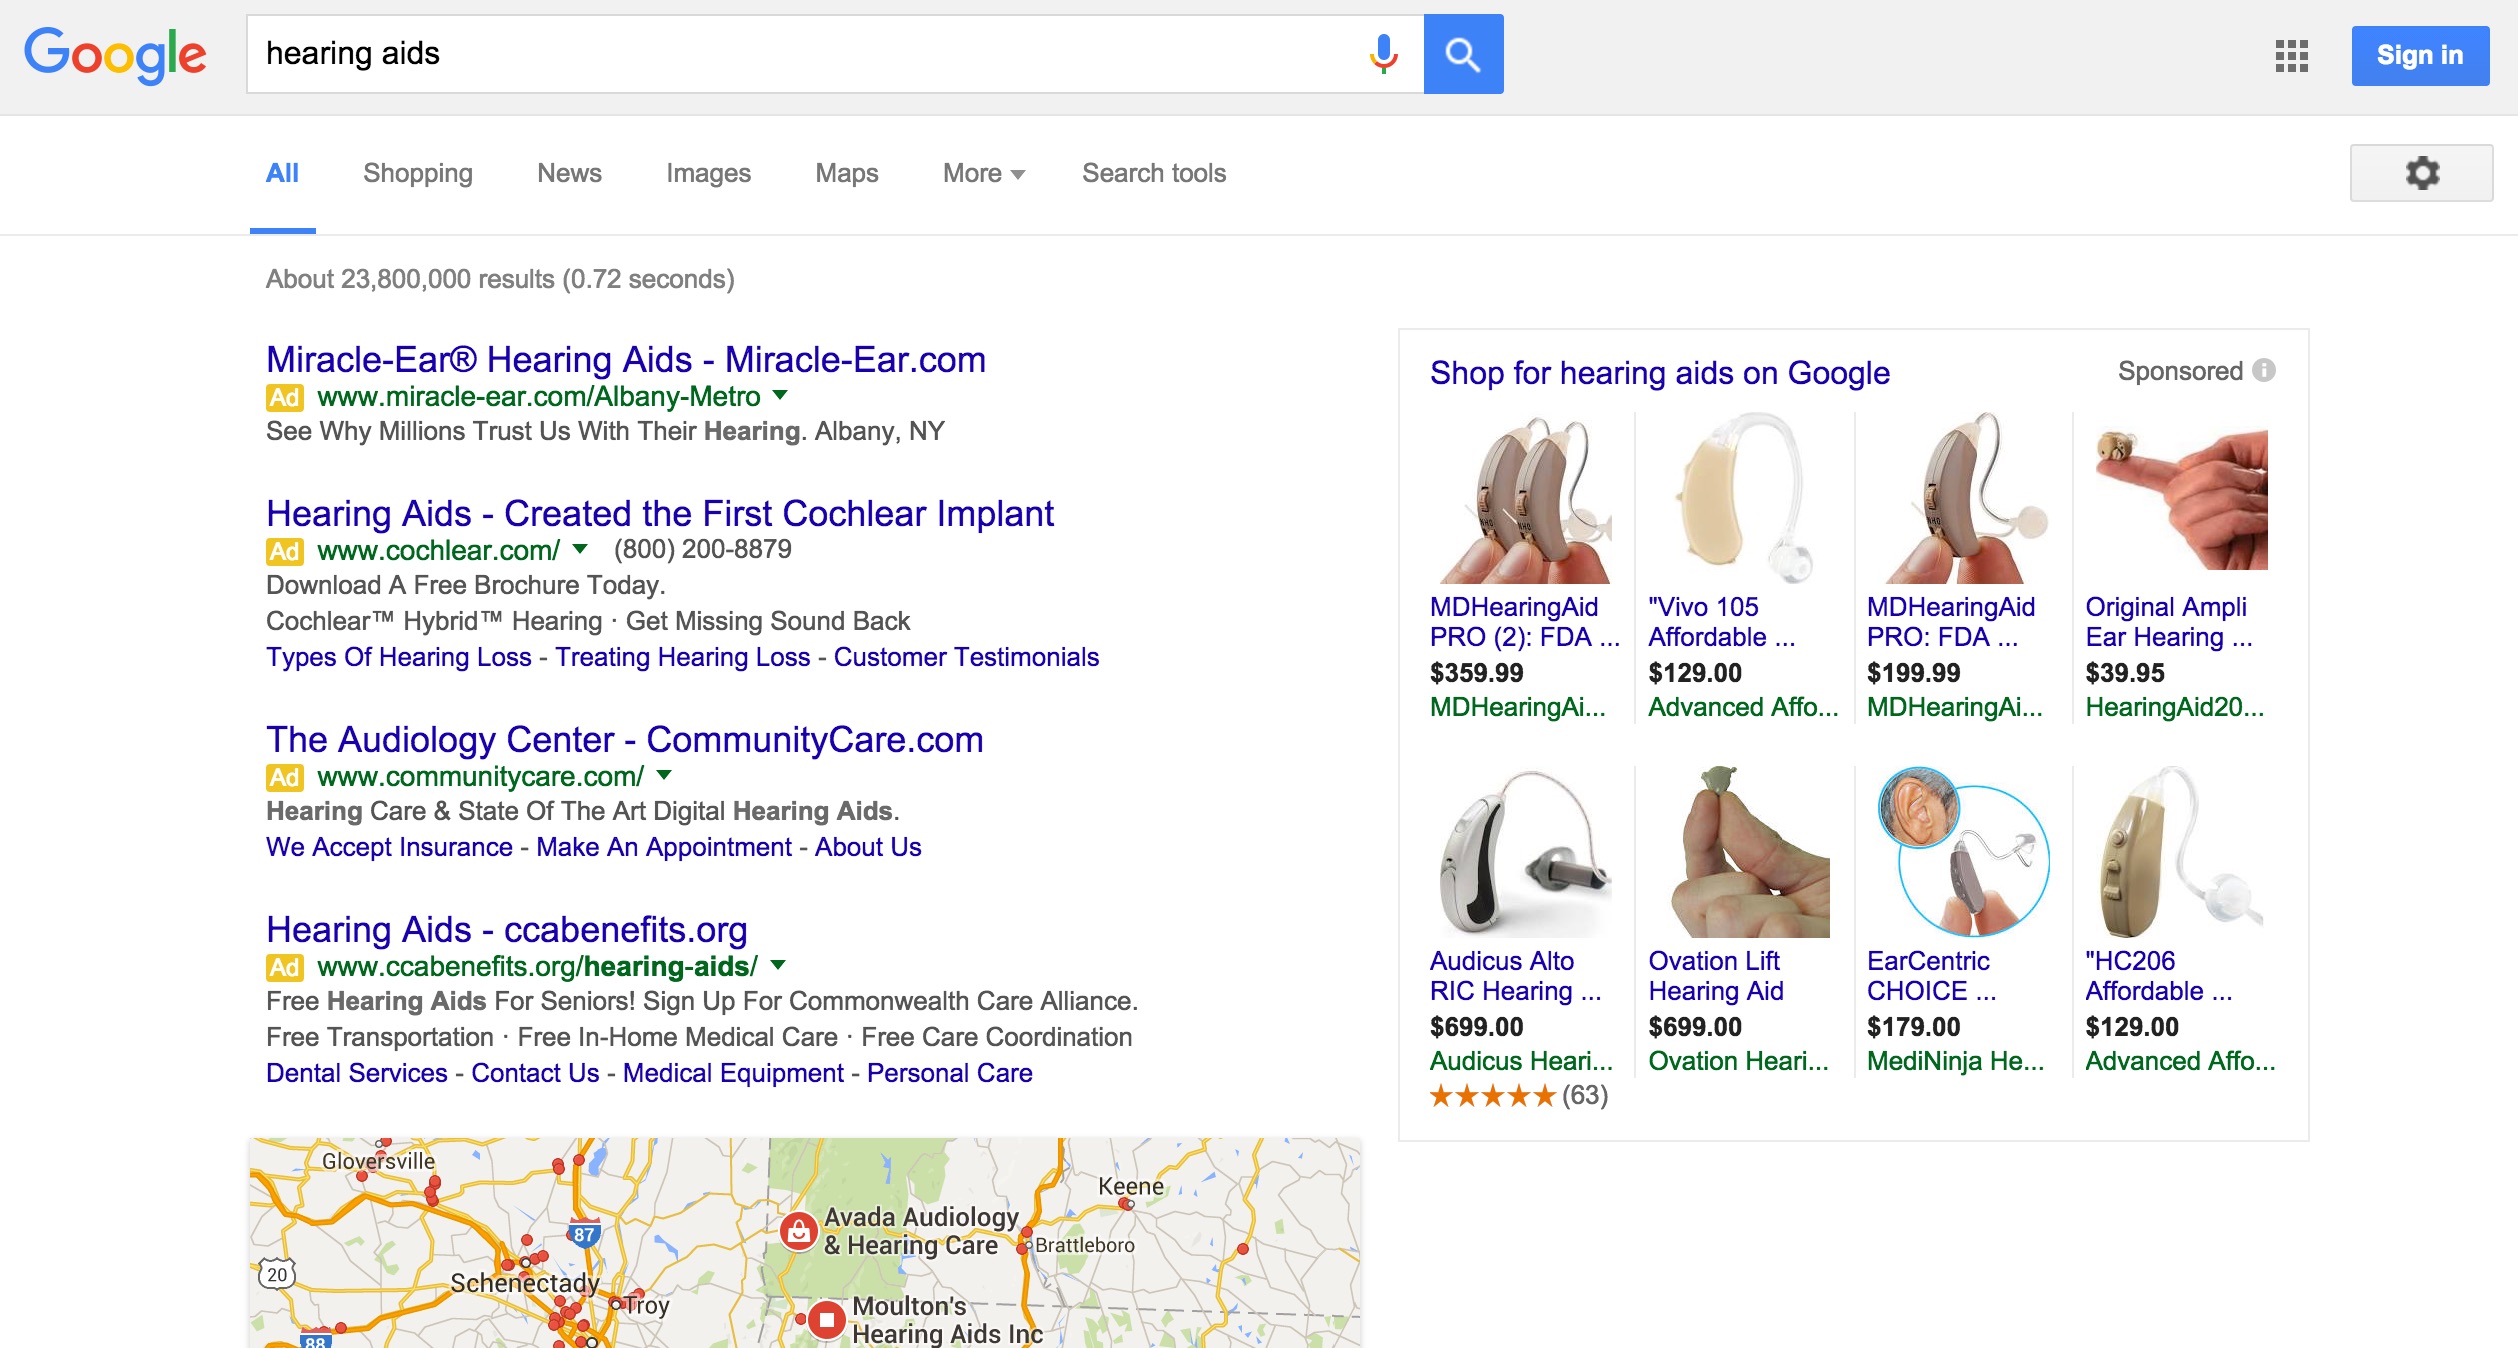Open Dental Services sitelink
The height and width of the screenshot is (1348, 2518).
[357, 1073]
